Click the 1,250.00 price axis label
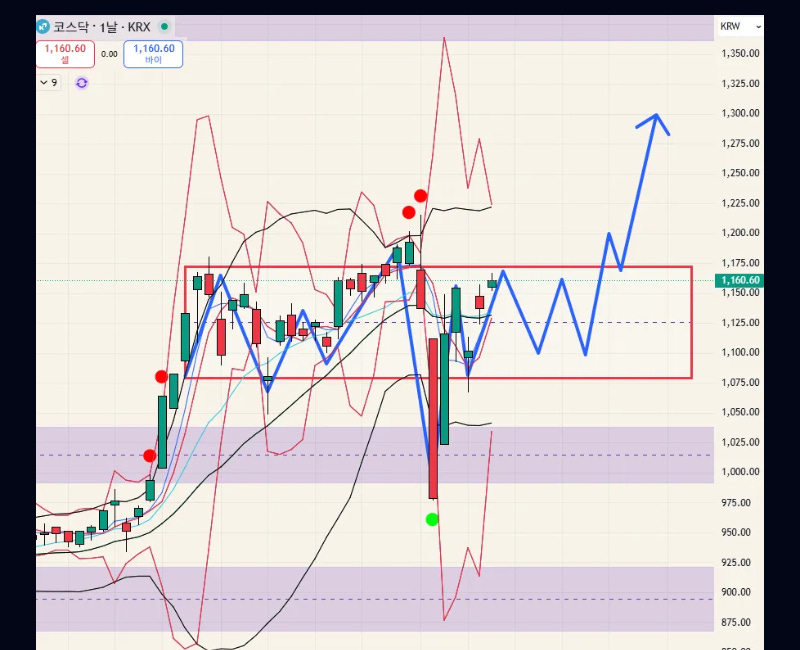The width and height of the screenshot is (800, 650). pos(740,173)
